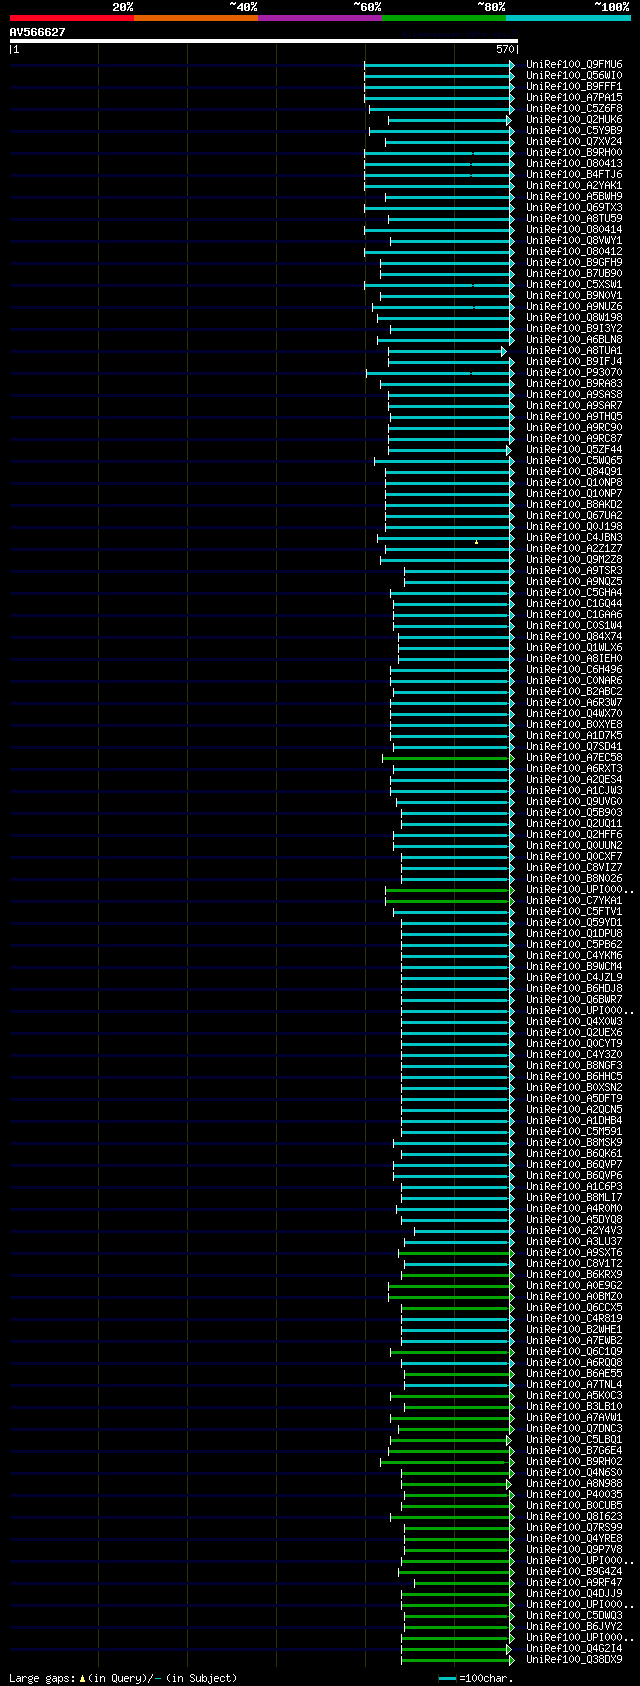Click the UniRef100_C5WQ65 label
Screen dimensions: 640x1686
(574, 460)
